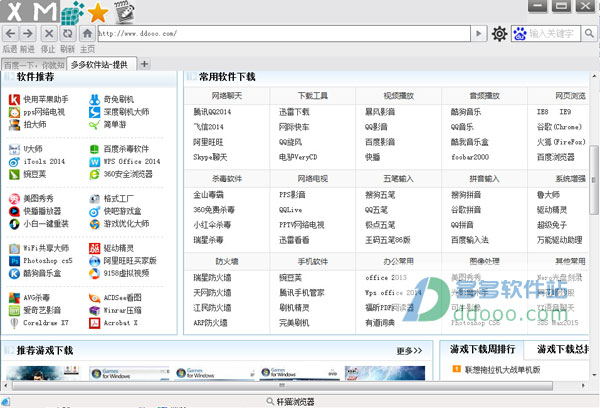
Task: Click the 百度杀毒软件 green icon
Action: tap(95, 149)
